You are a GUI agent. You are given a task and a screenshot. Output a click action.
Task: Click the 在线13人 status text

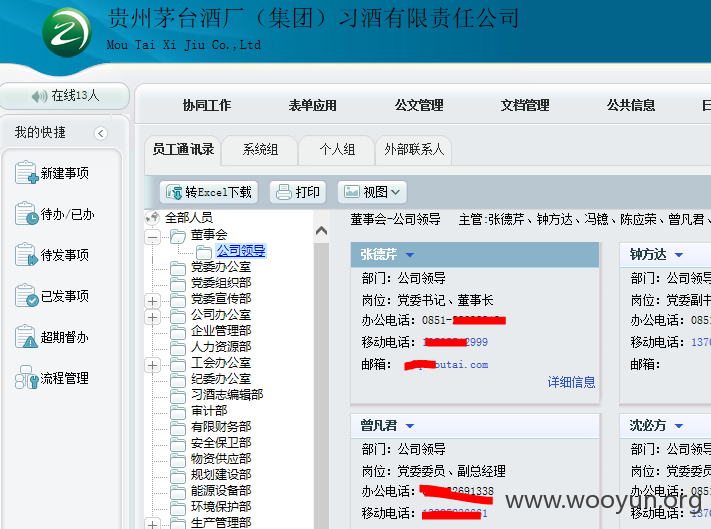(75, 96)
